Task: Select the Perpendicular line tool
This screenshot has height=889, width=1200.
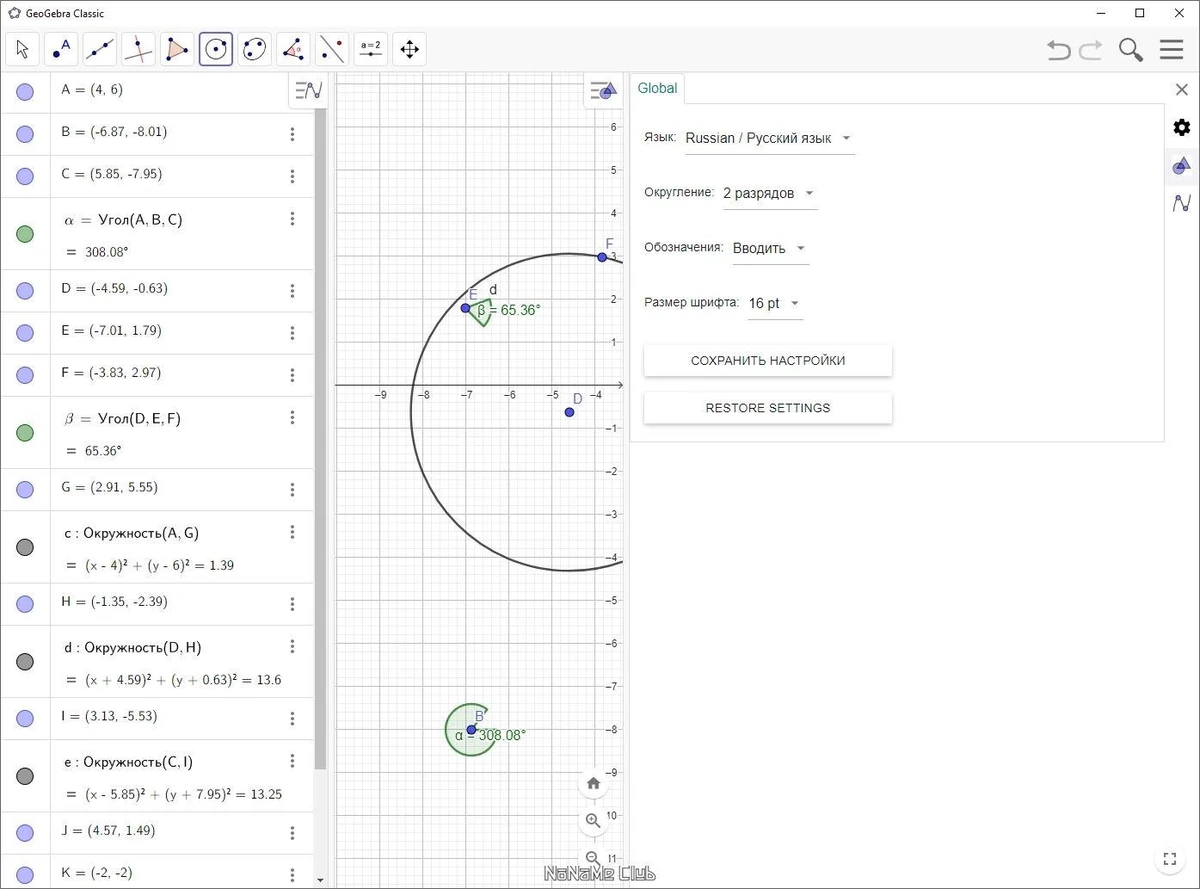Action: (139, 49)
